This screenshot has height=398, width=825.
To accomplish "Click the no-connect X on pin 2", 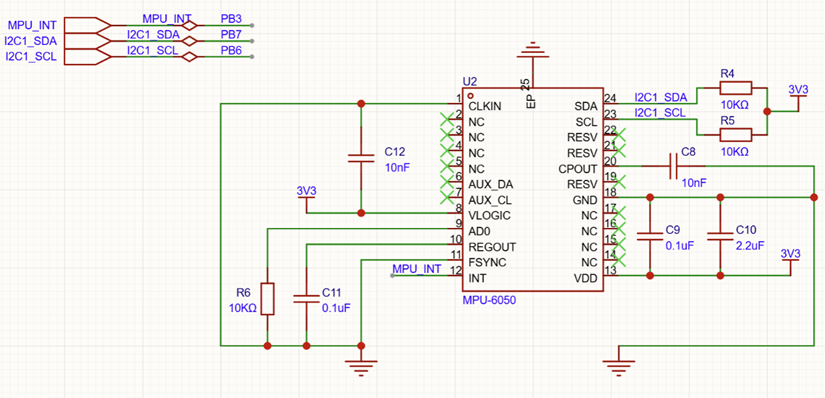I will 446,120.
